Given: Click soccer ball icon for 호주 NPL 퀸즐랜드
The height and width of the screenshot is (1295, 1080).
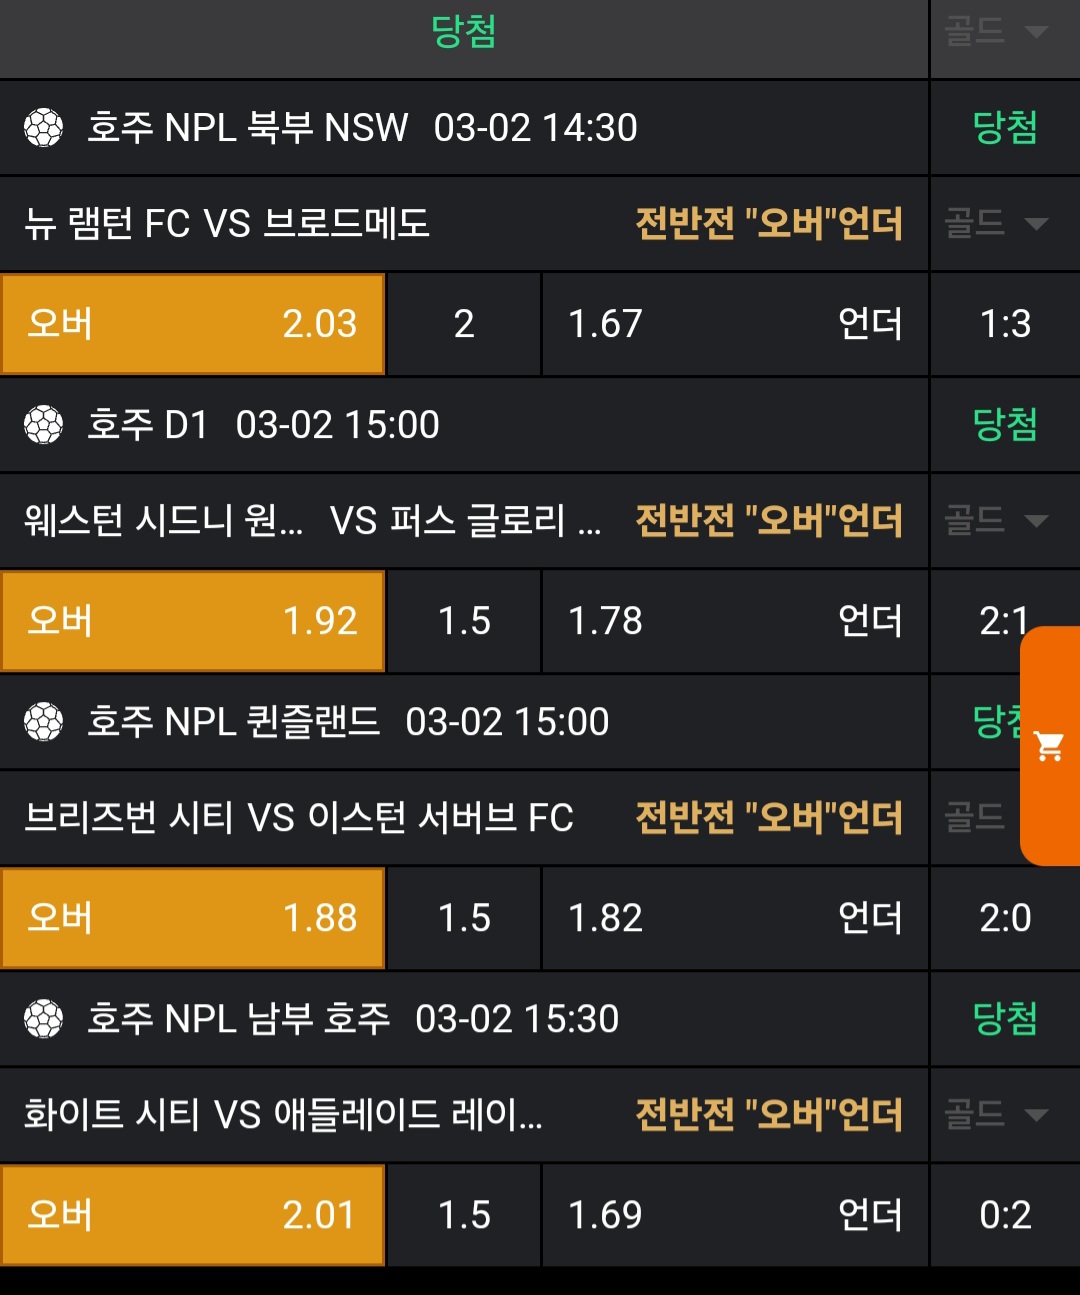Looking at the screenshot, I should (44, 721).
